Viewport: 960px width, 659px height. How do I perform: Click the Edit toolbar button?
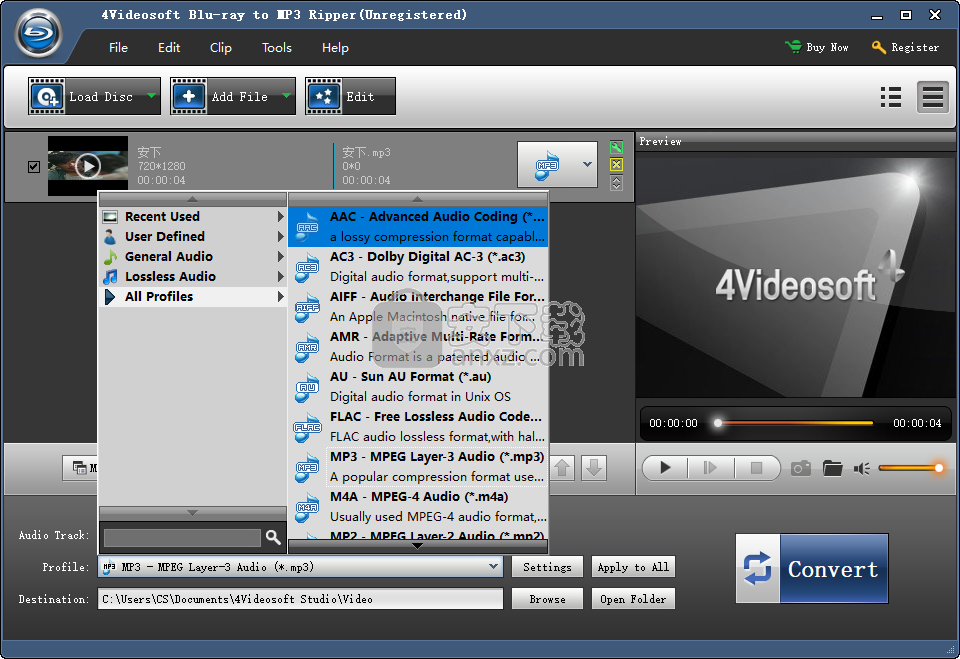click(350, 96)
